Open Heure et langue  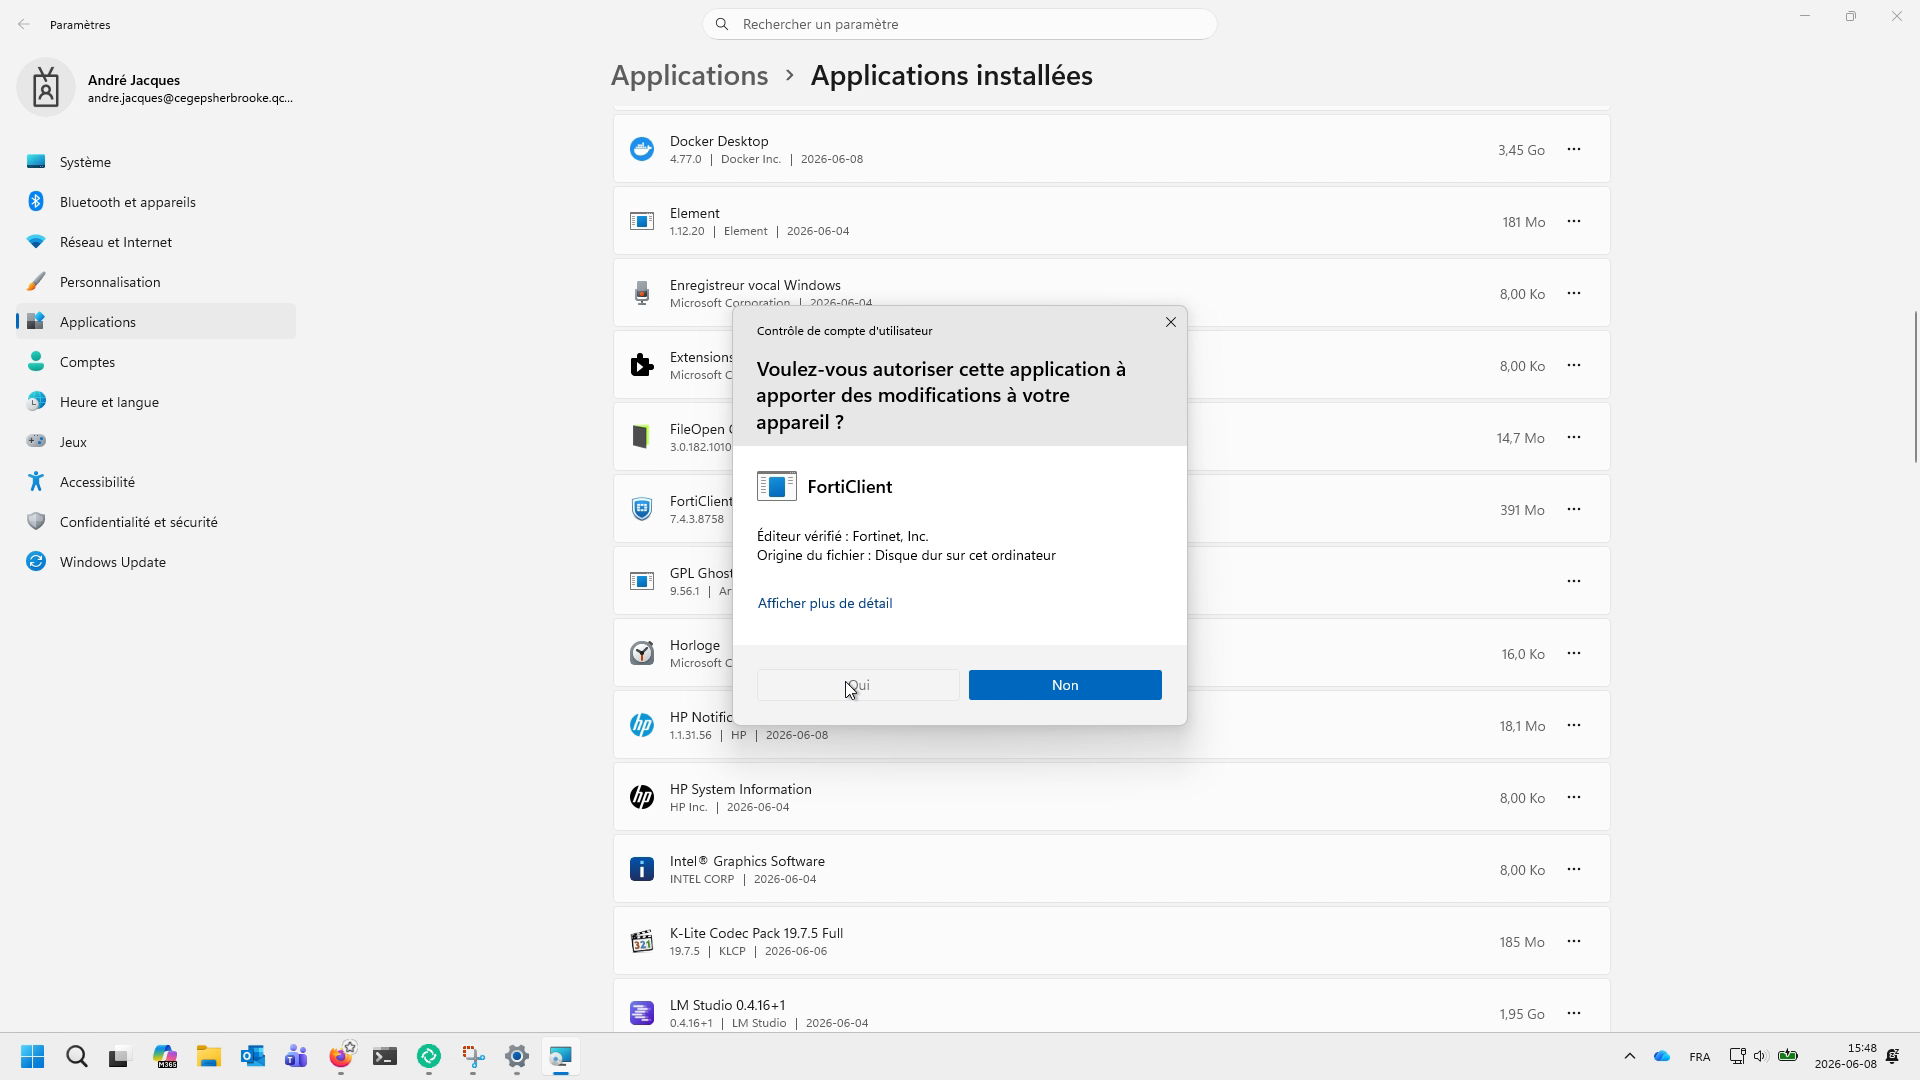[156, 402]
